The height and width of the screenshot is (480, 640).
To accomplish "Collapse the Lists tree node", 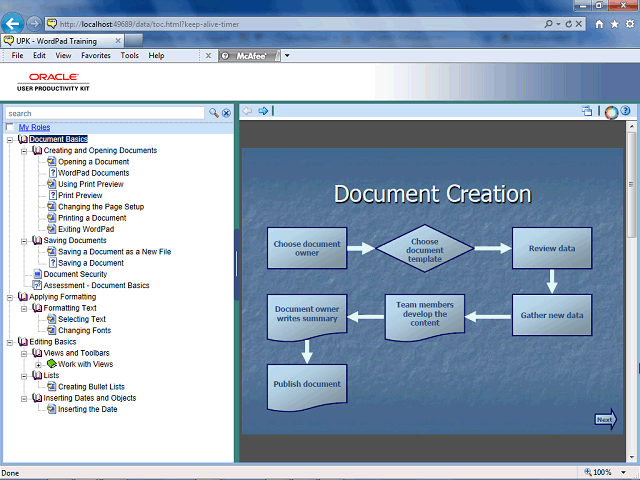I will pyautogui.click(x=24, y=376).
